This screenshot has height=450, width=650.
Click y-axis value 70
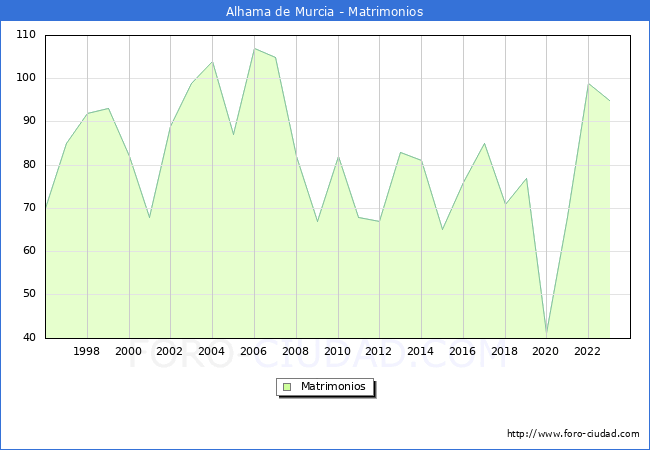(x=29, y=208)
